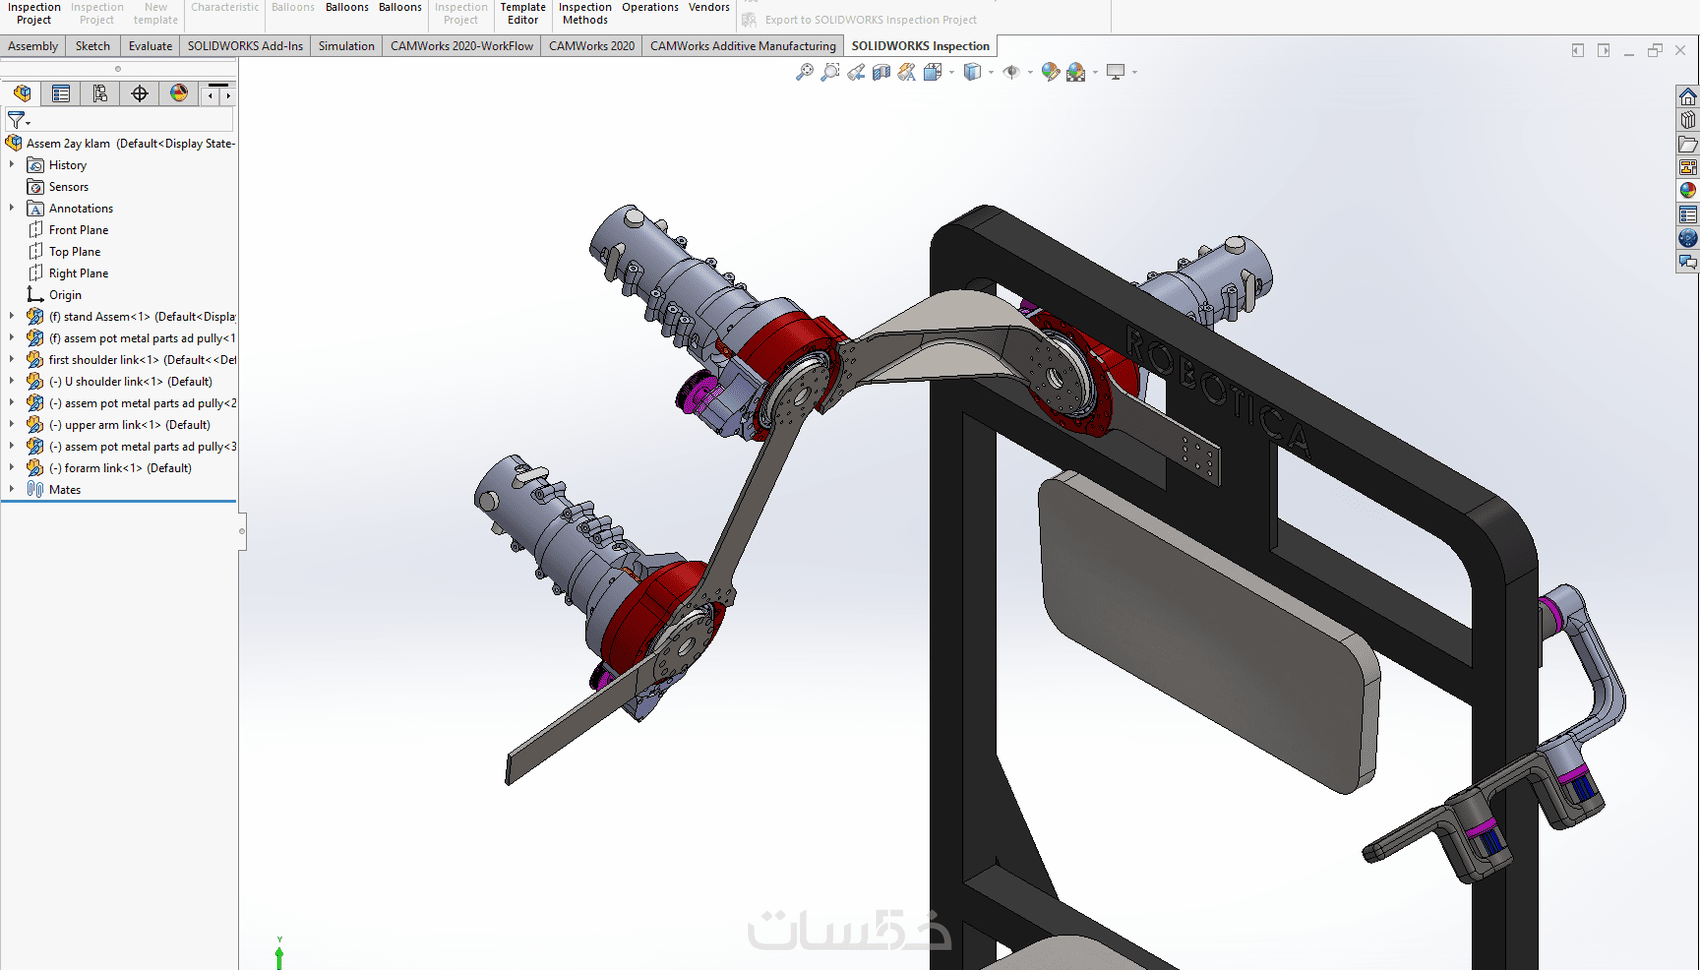Open the Hide/Show Items dropdown arrow
This screenshot has width=1700, height=970.
pos(1030,72)
